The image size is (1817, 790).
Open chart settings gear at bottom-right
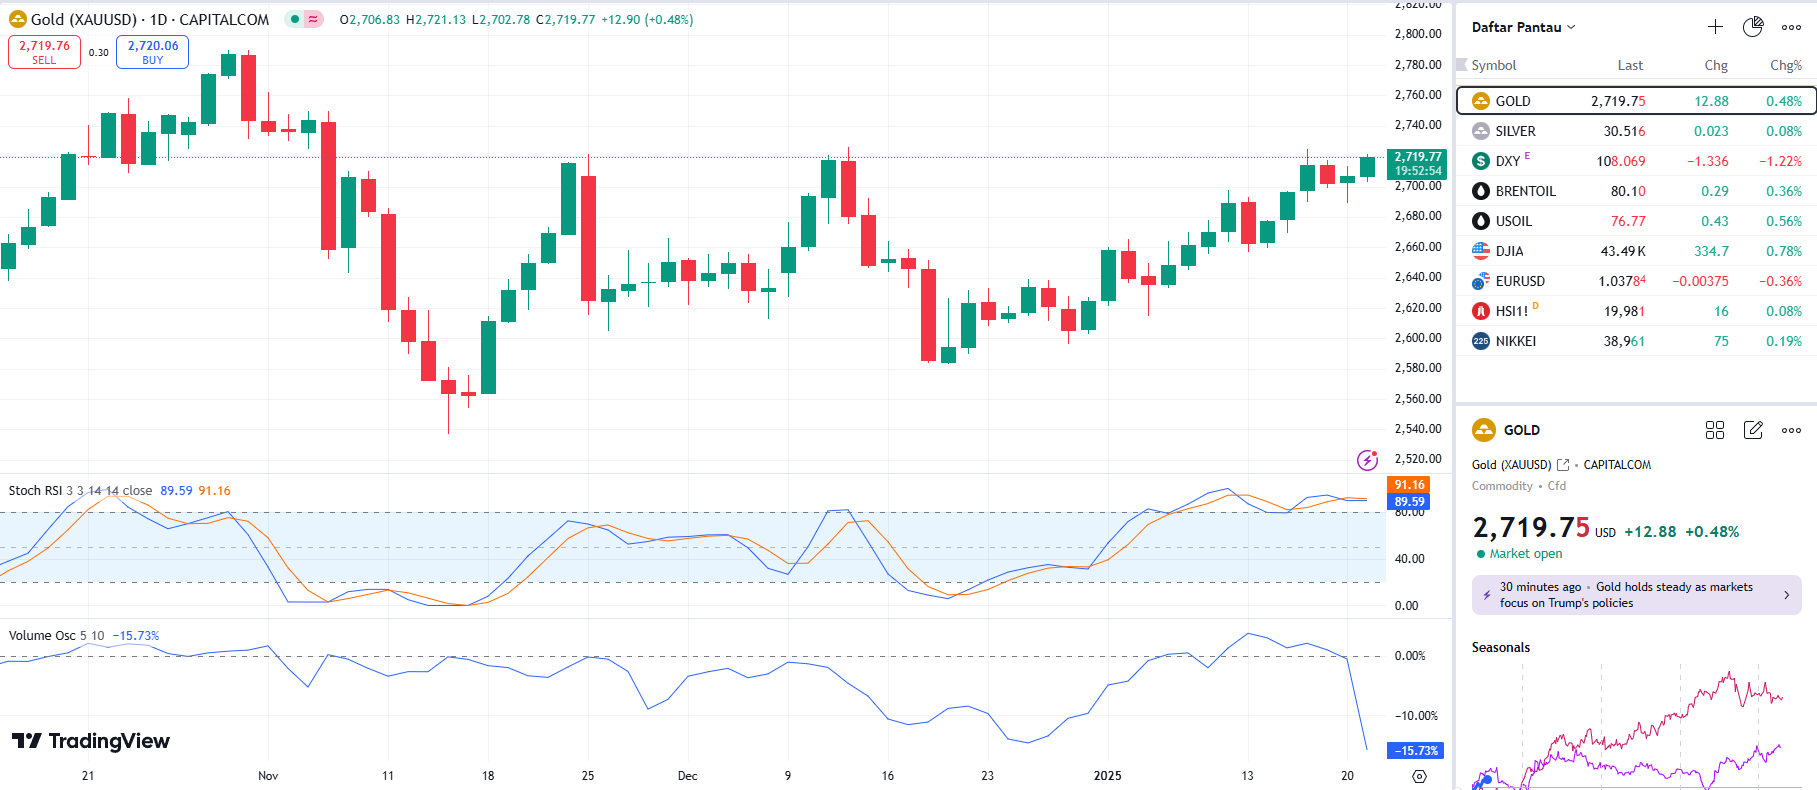tap(1419, 776)
